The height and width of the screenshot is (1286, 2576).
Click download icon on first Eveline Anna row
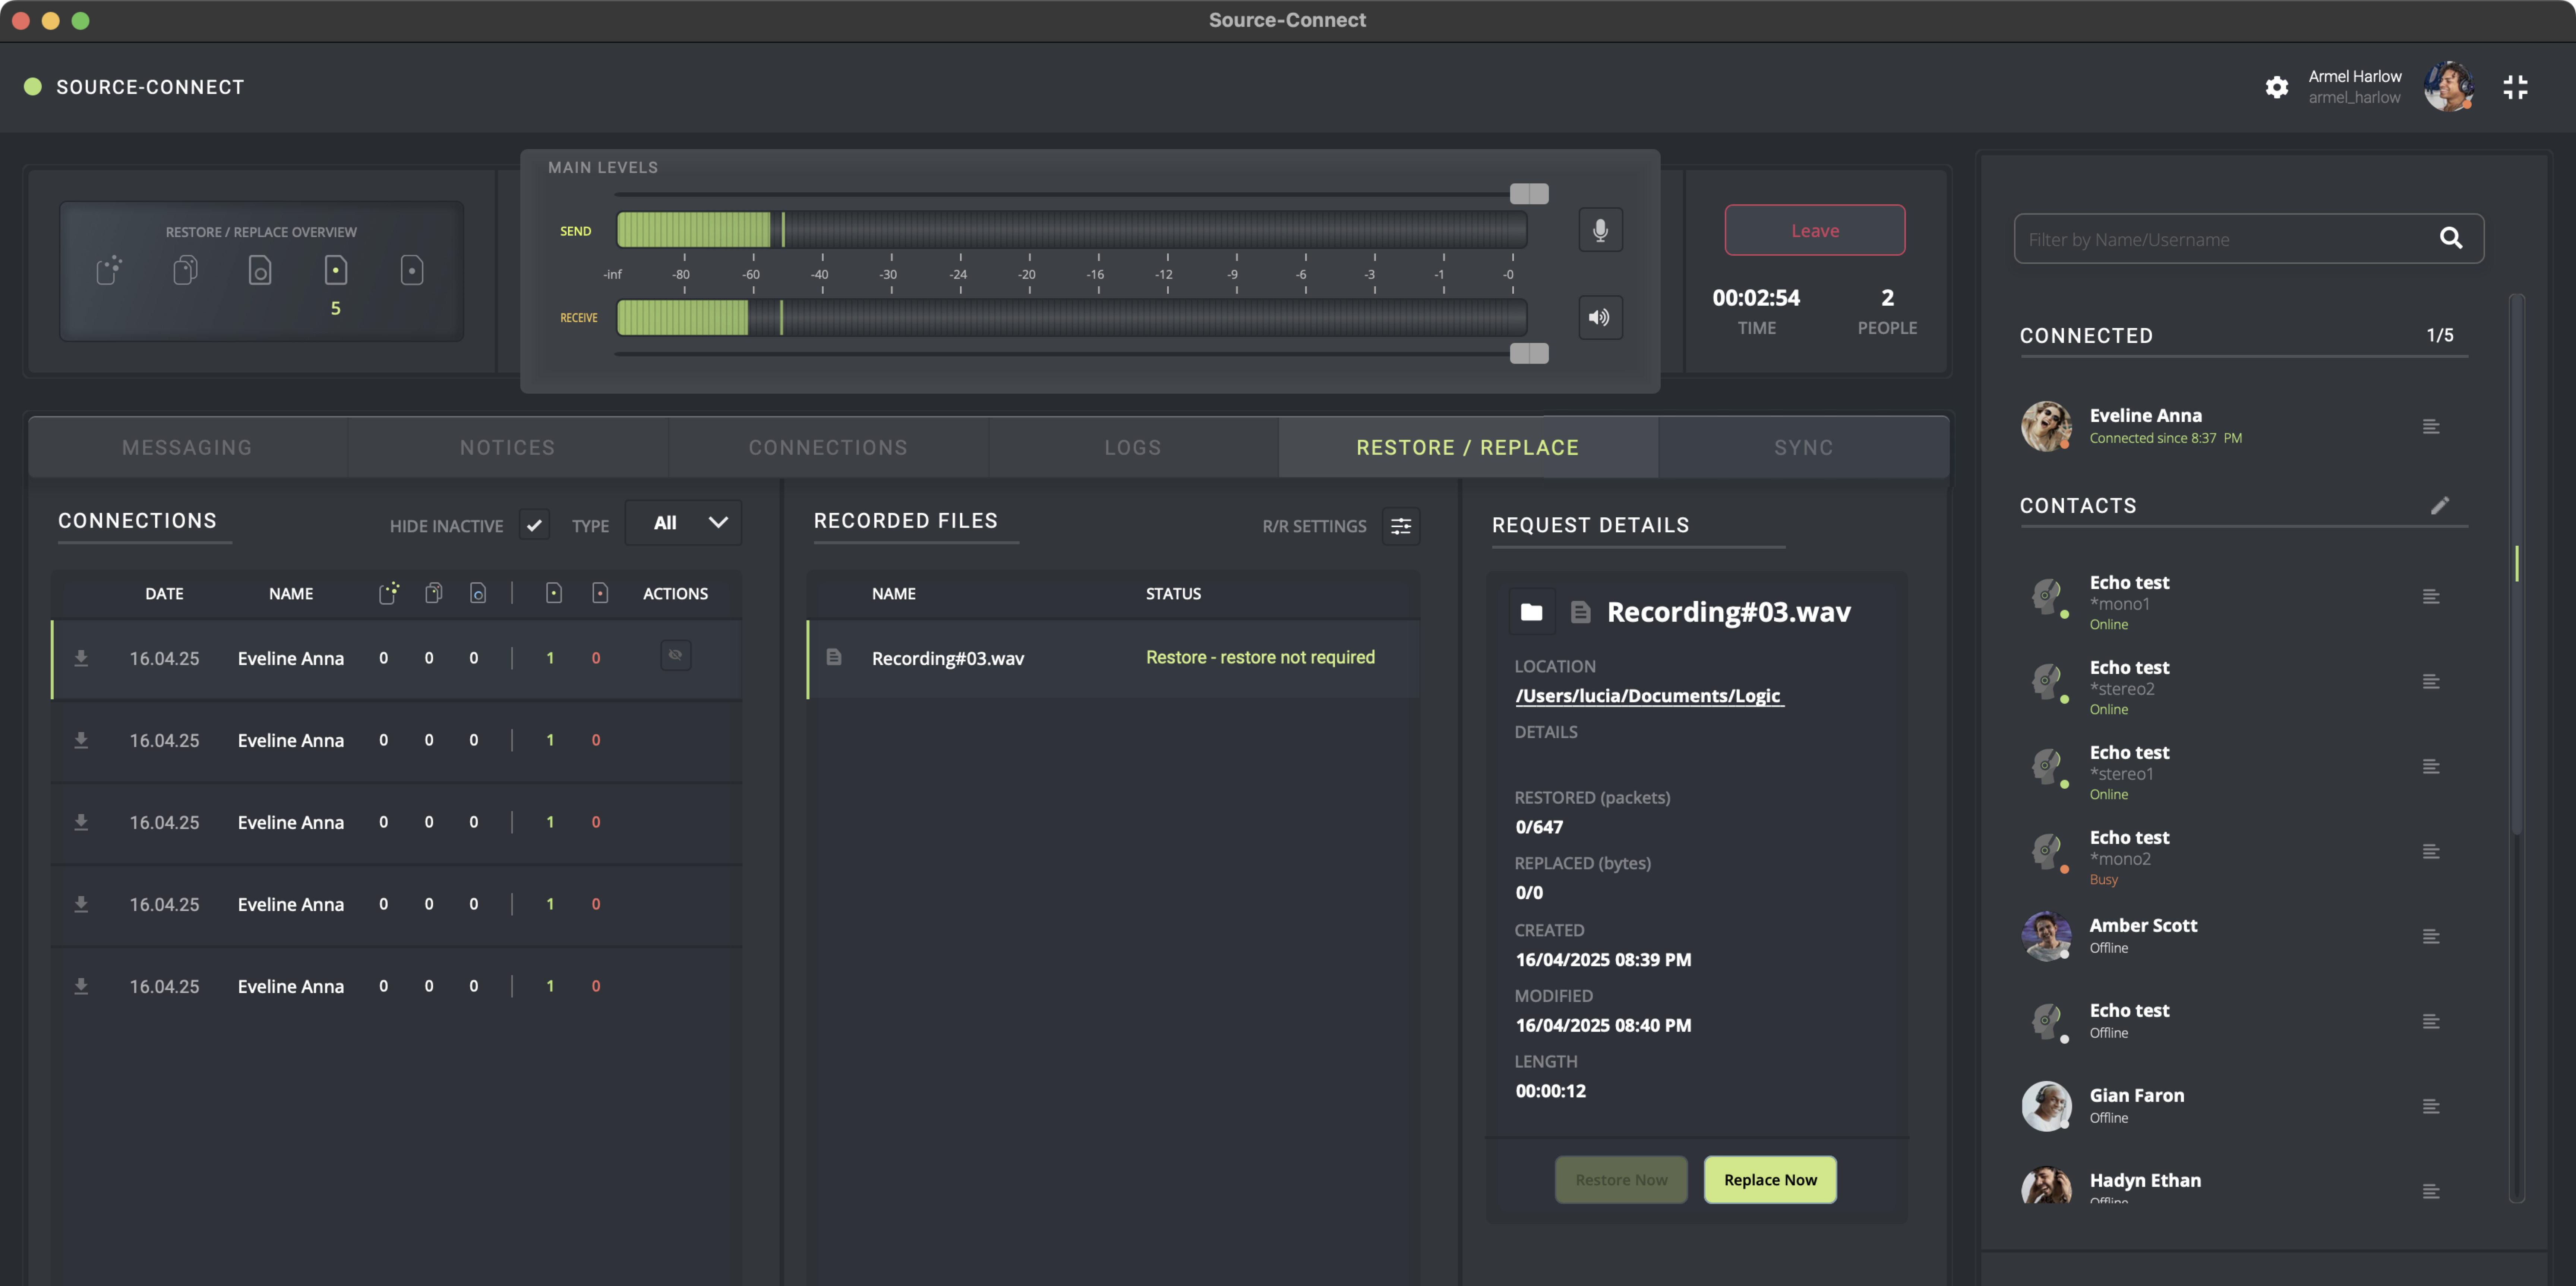(81, 658)
